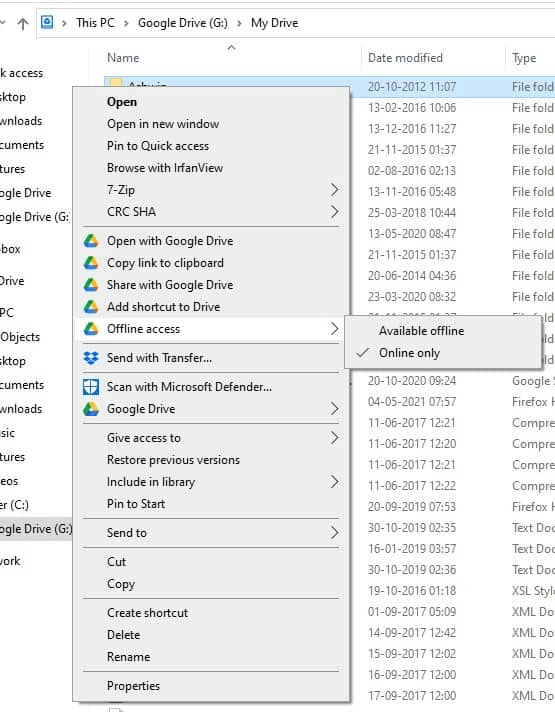
Task: Choose Restore previous versions
Action: click(x=173, y=460)
